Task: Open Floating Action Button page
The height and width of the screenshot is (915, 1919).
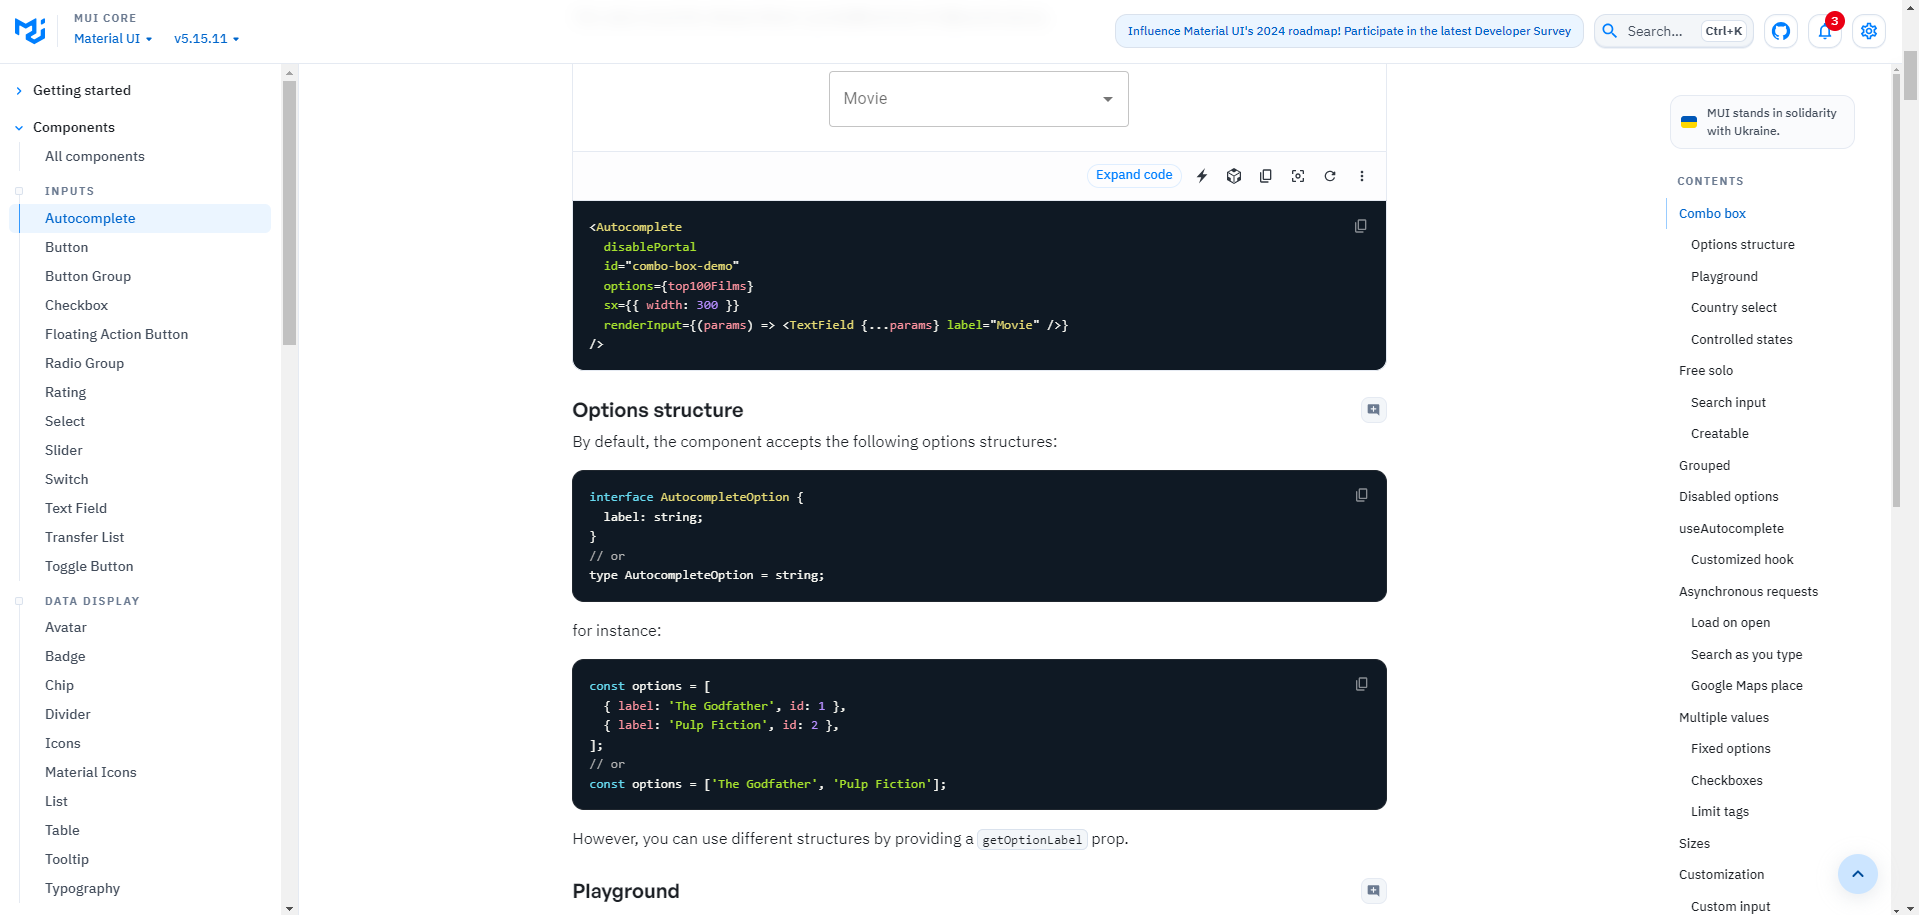Action: (x=116, y=334)
